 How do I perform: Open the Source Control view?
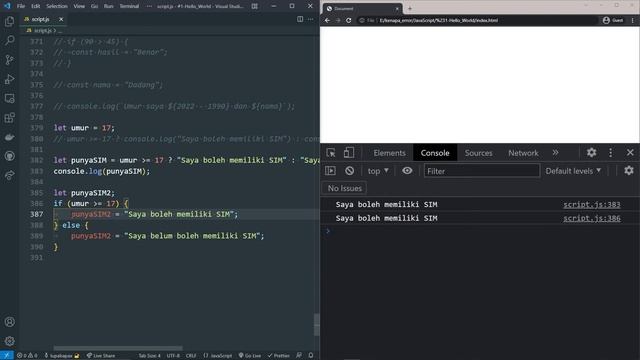pos(9,60)
